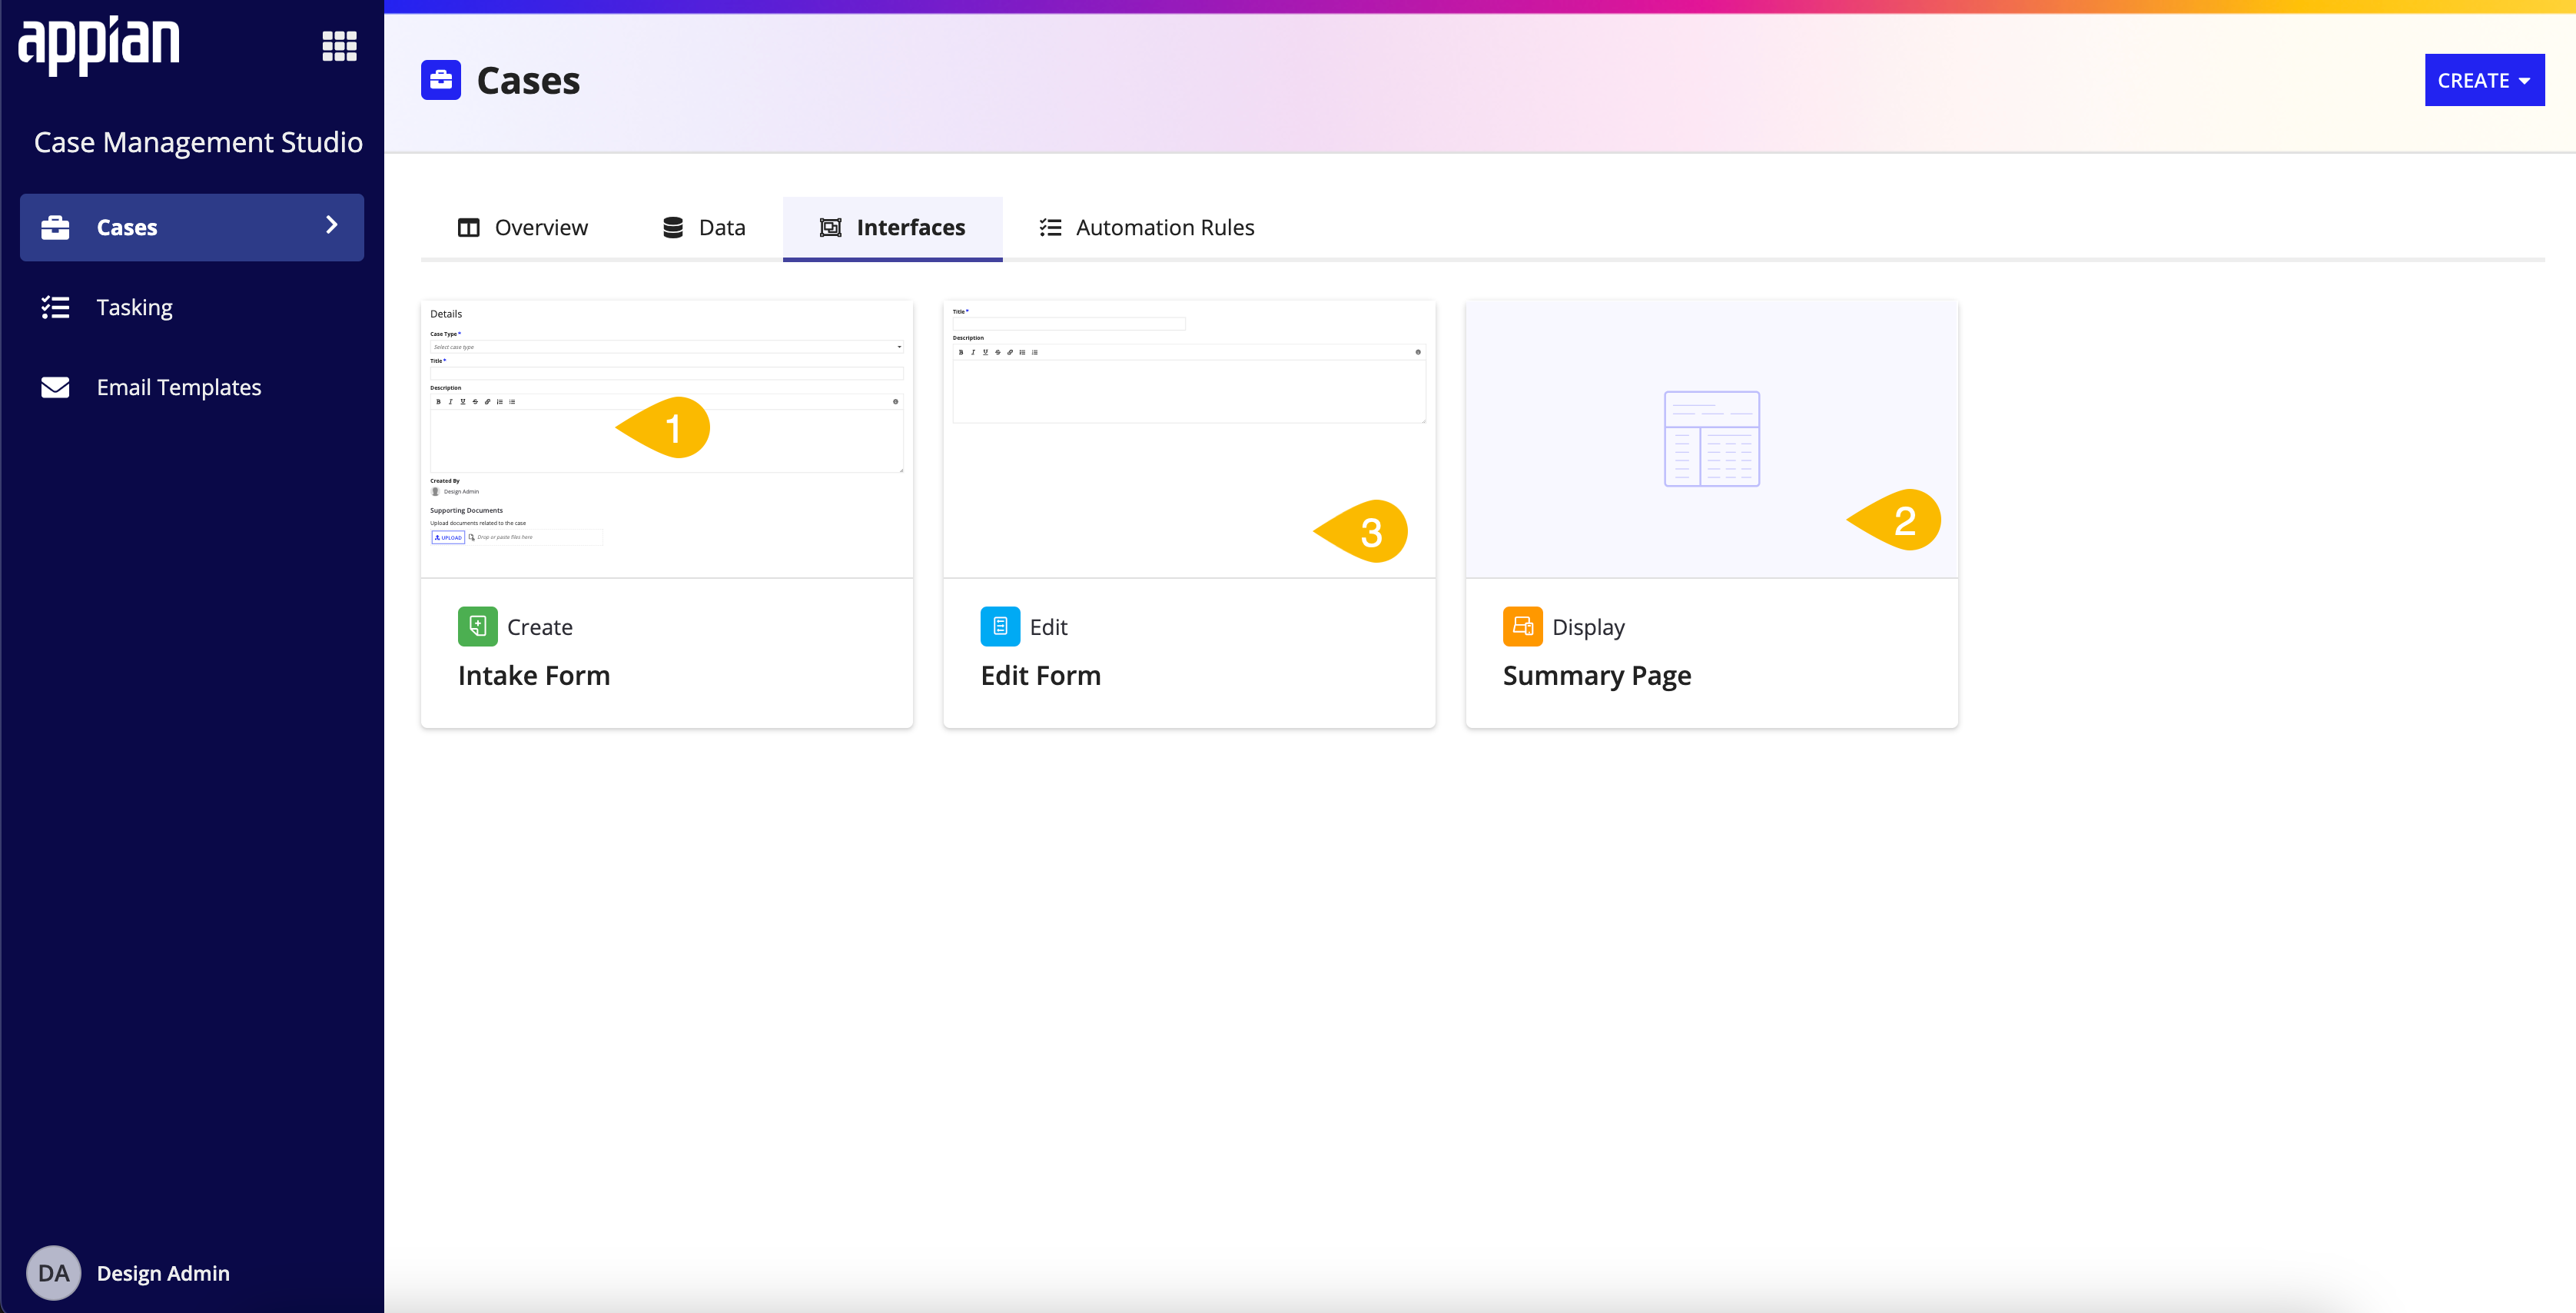Click the blue Edit form icon
The width and height of the screenshot is (2576, 1313).
click(1000, 626)
